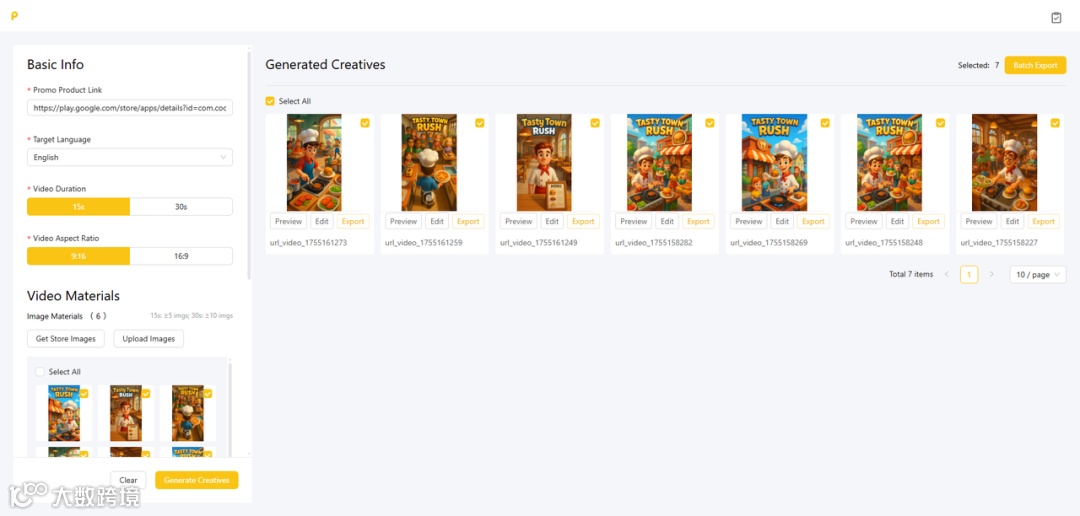The height and width of the screenshot is (516, 1080).
Task: Edit url_video_1755161249
Action: click(552, 221)
